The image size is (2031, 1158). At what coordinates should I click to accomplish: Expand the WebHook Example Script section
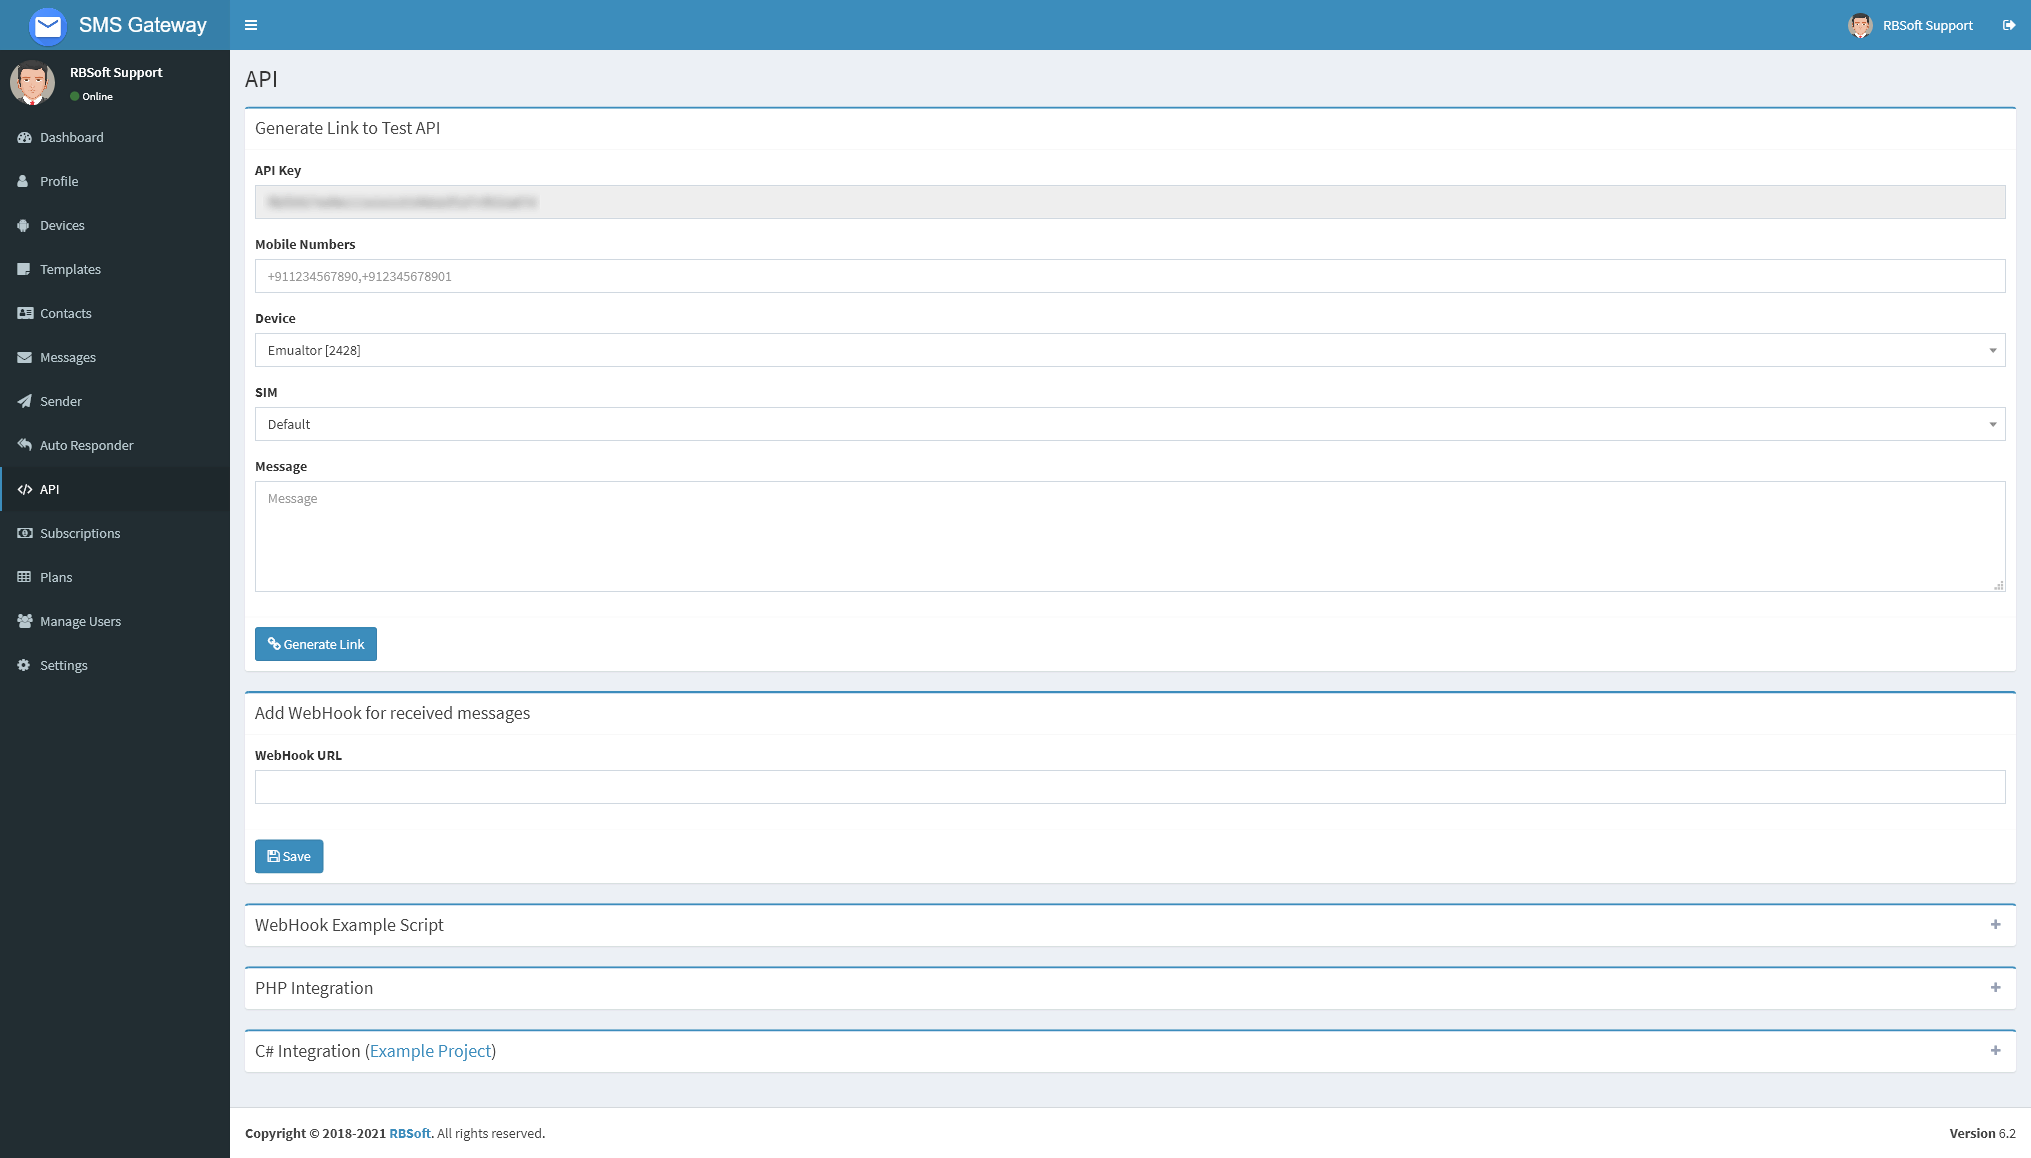1995,925
